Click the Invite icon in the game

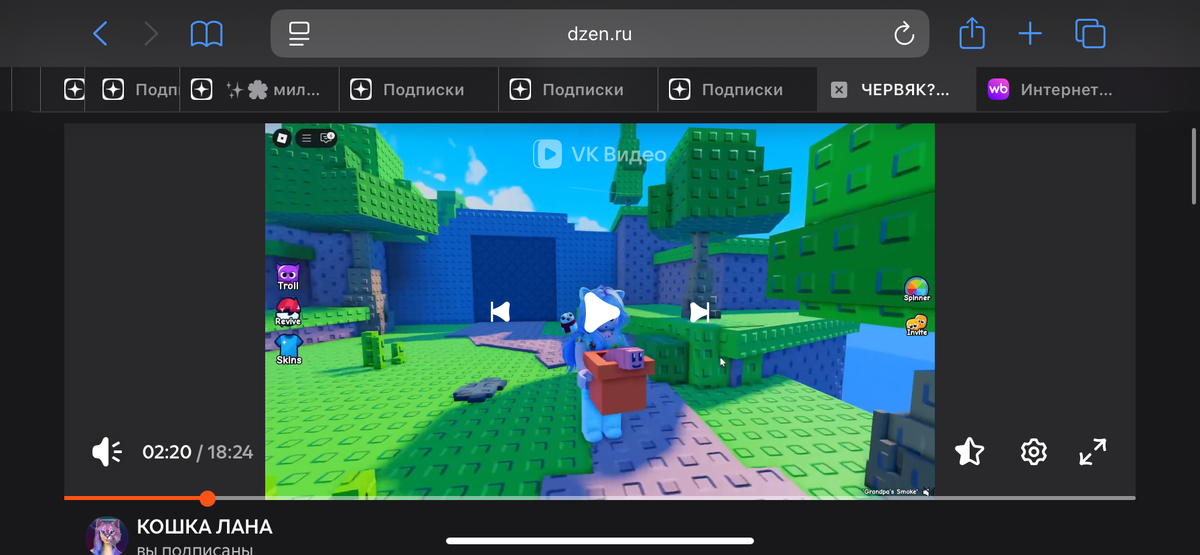tap(917, 325)
